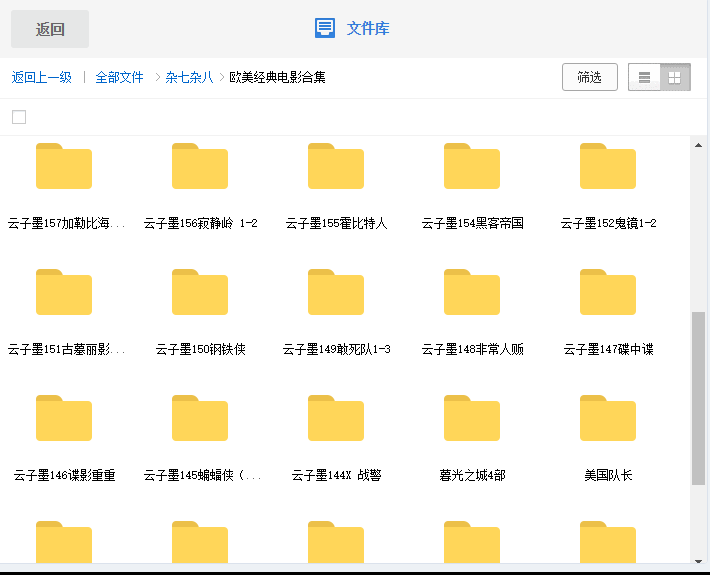Screen dimensions: 710x575
Task: Navigate to 杂七杂八 breadcrumb folder
Action: (189, 77)
